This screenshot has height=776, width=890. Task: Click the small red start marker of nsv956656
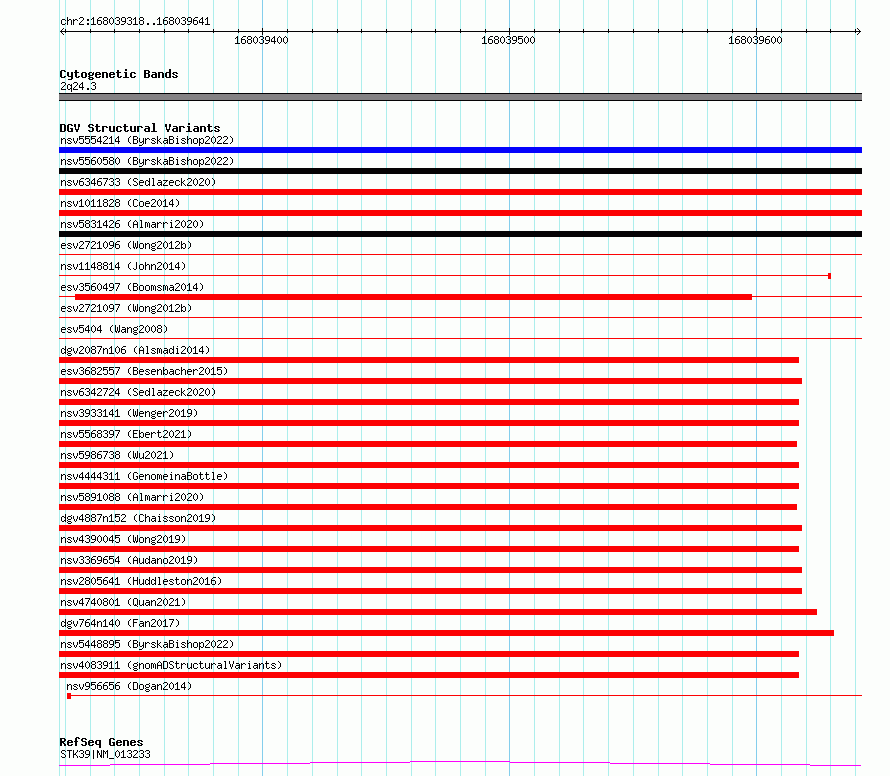click(69, 696)
